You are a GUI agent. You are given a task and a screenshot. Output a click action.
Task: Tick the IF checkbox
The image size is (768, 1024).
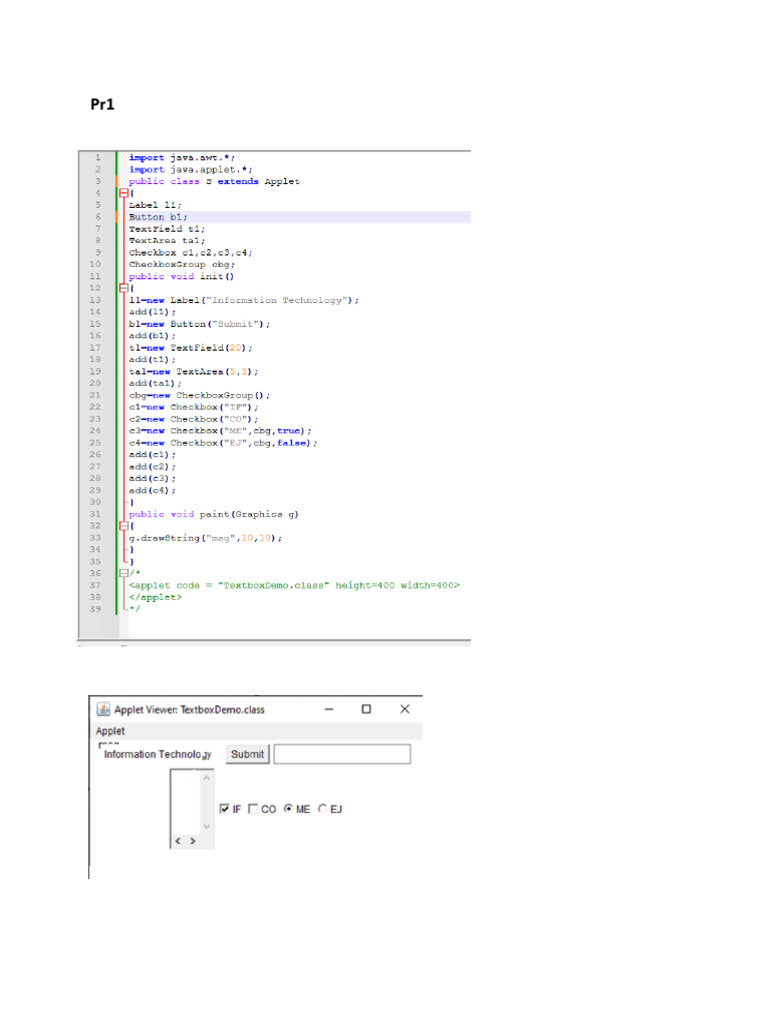coord(225,809)
